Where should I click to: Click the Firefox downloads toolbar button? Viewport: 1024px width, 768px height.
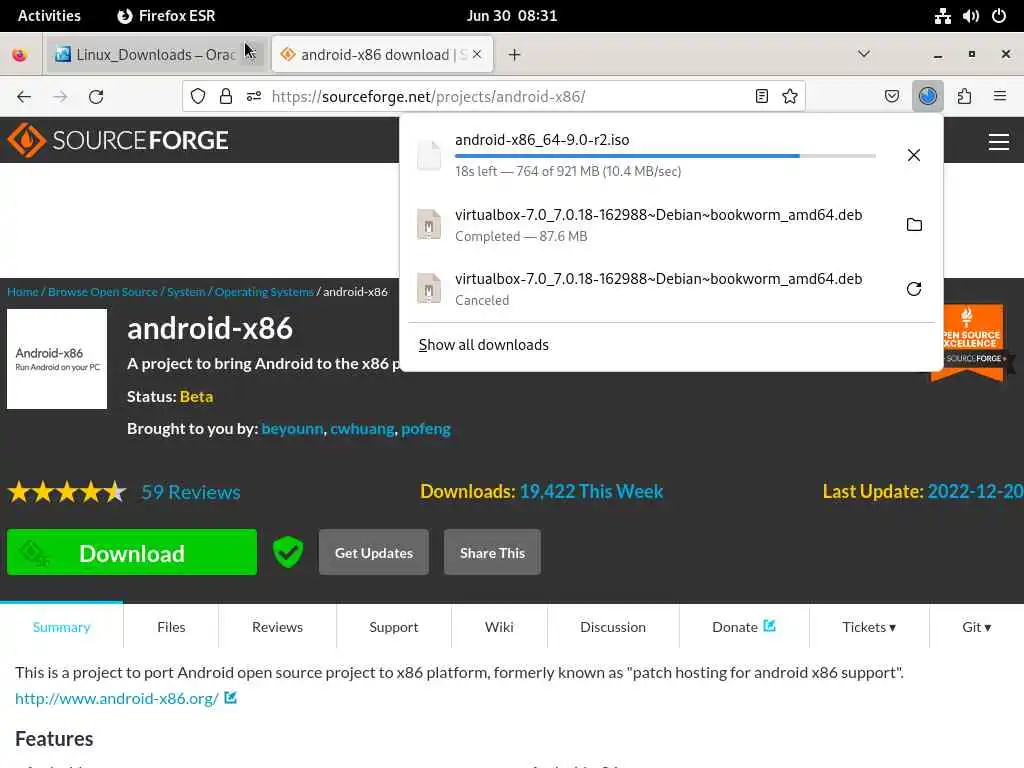[x=927, y=96]
